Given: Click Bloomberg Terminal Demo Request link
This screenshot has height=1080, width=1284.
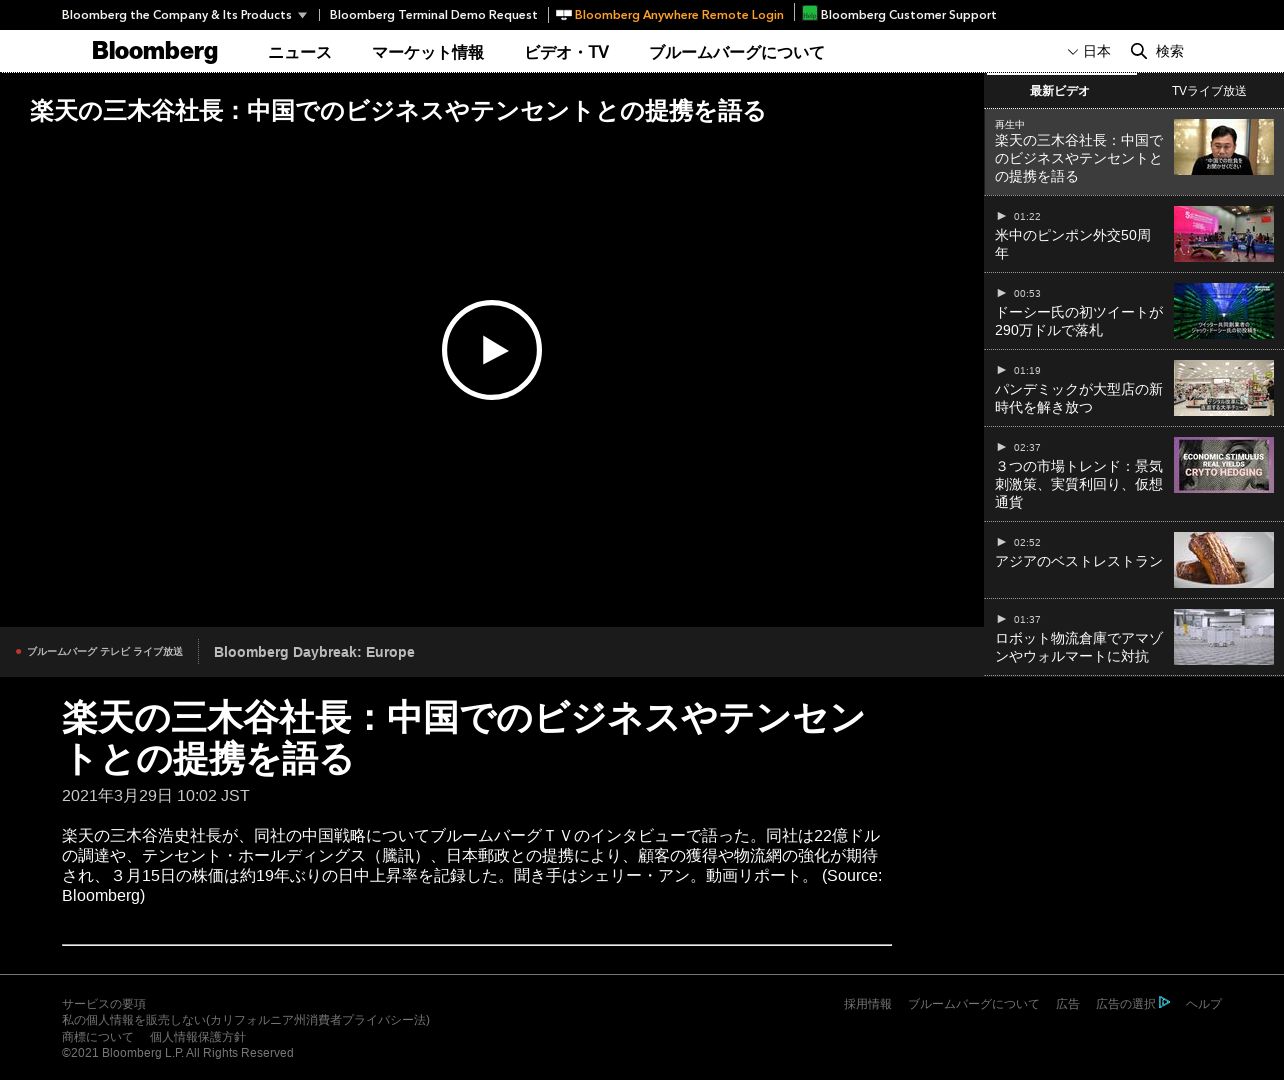Looking at the screenshot, I should (433, 15).
